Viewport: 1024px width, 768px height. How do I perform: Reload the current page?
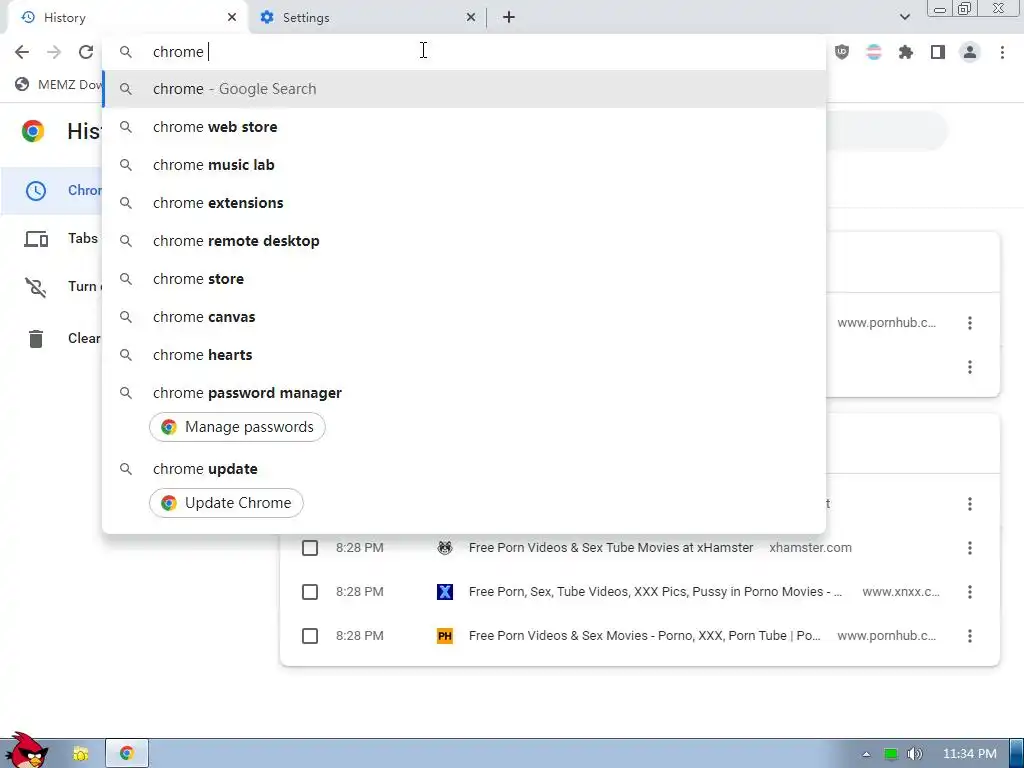pyautogui.click(x=86, y=52)
